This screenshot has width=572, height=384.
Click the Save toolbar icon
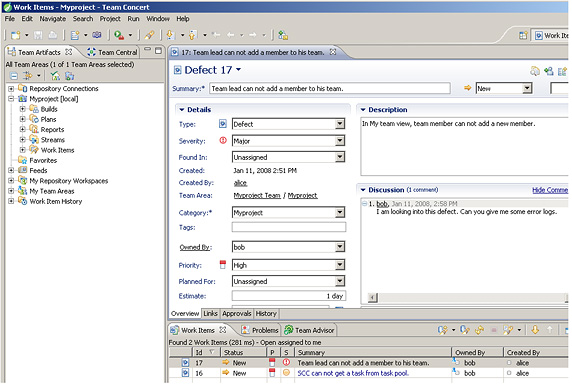38,35
